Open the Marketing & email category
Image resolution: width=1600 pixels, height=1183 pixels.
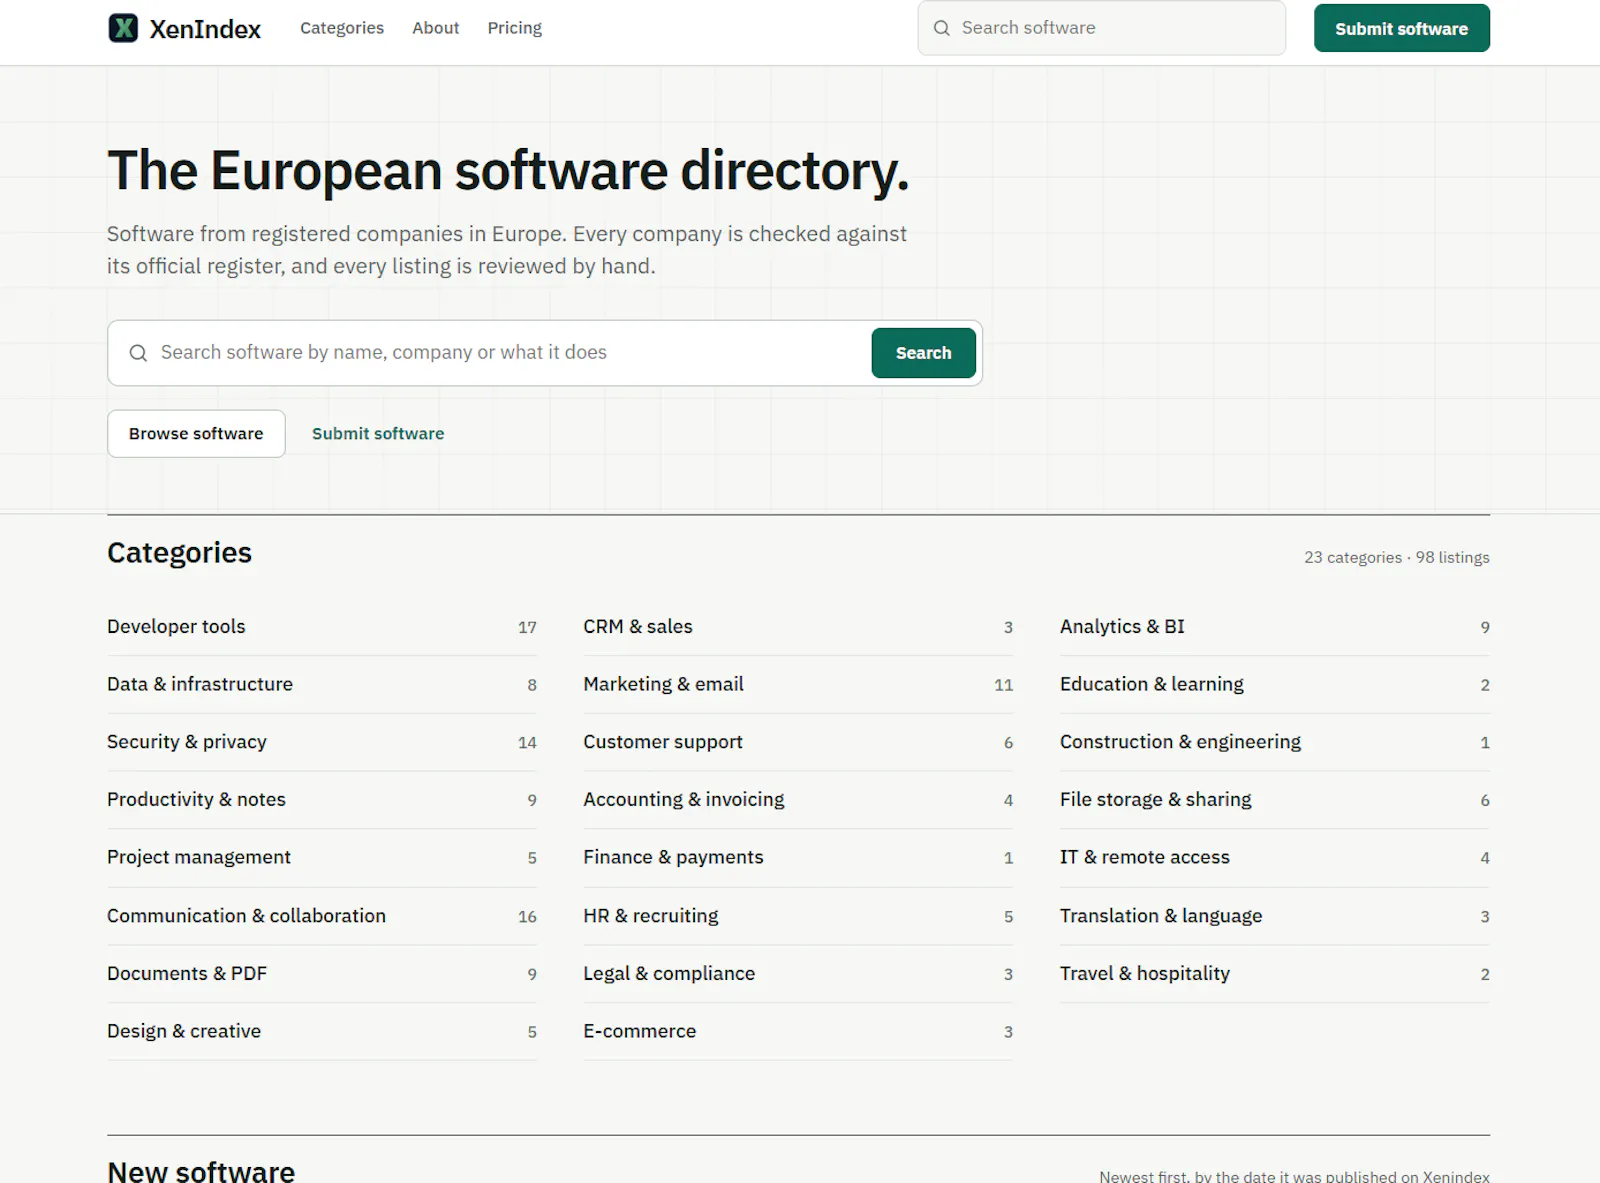[x=798, y=685]
